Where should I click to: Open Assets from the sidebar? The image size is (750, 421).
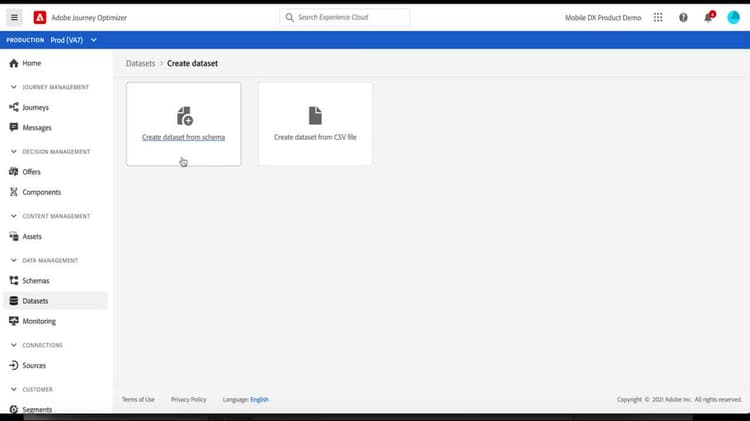coord(32,236)
